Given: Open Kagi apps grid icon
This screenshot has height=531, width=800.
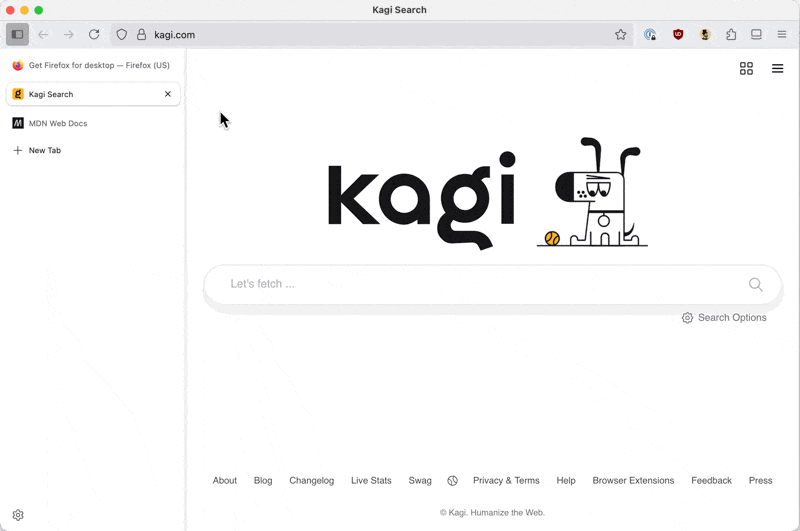Looking at the screenshot, I should (746, 68).
